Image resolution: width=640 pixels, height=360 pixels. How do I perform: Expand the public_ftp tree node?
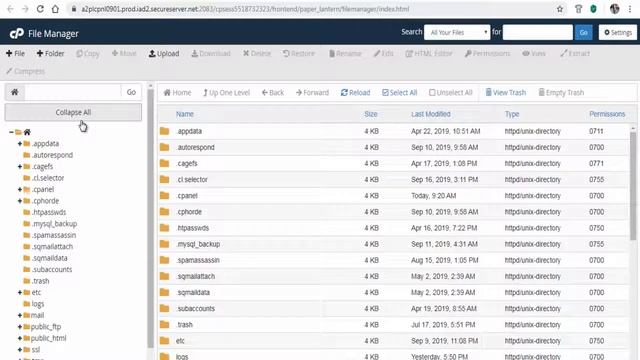(20, 327)
